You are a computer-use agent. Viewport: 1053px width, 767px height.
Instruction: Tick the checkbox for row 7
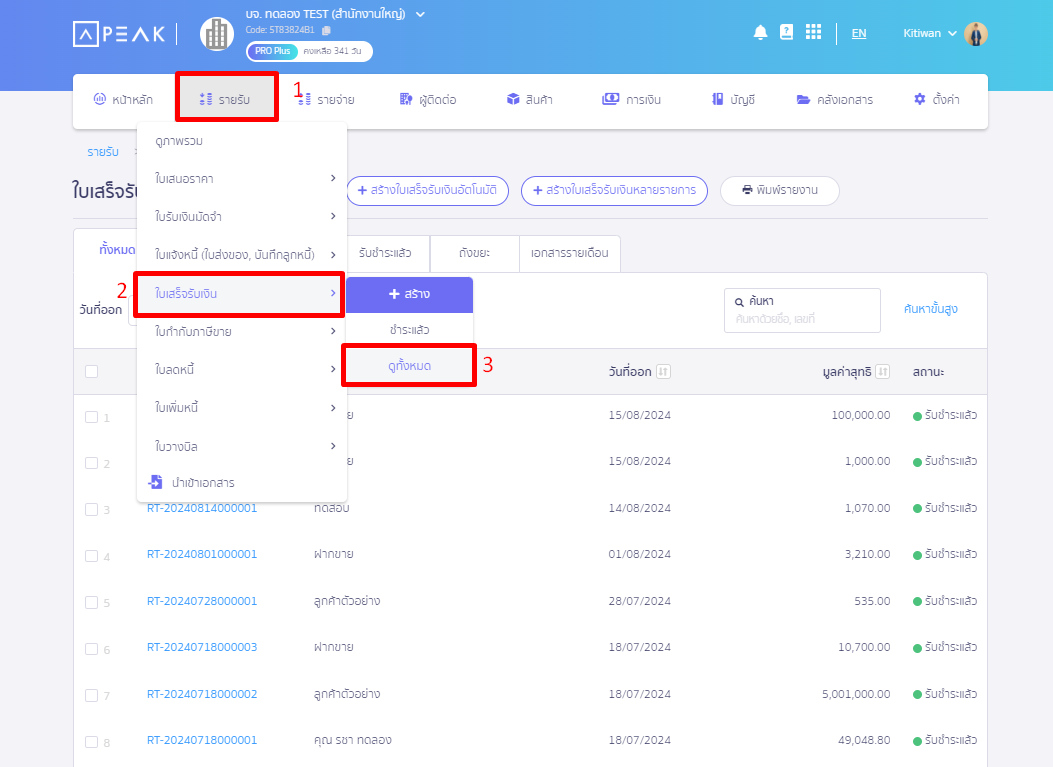92,695
